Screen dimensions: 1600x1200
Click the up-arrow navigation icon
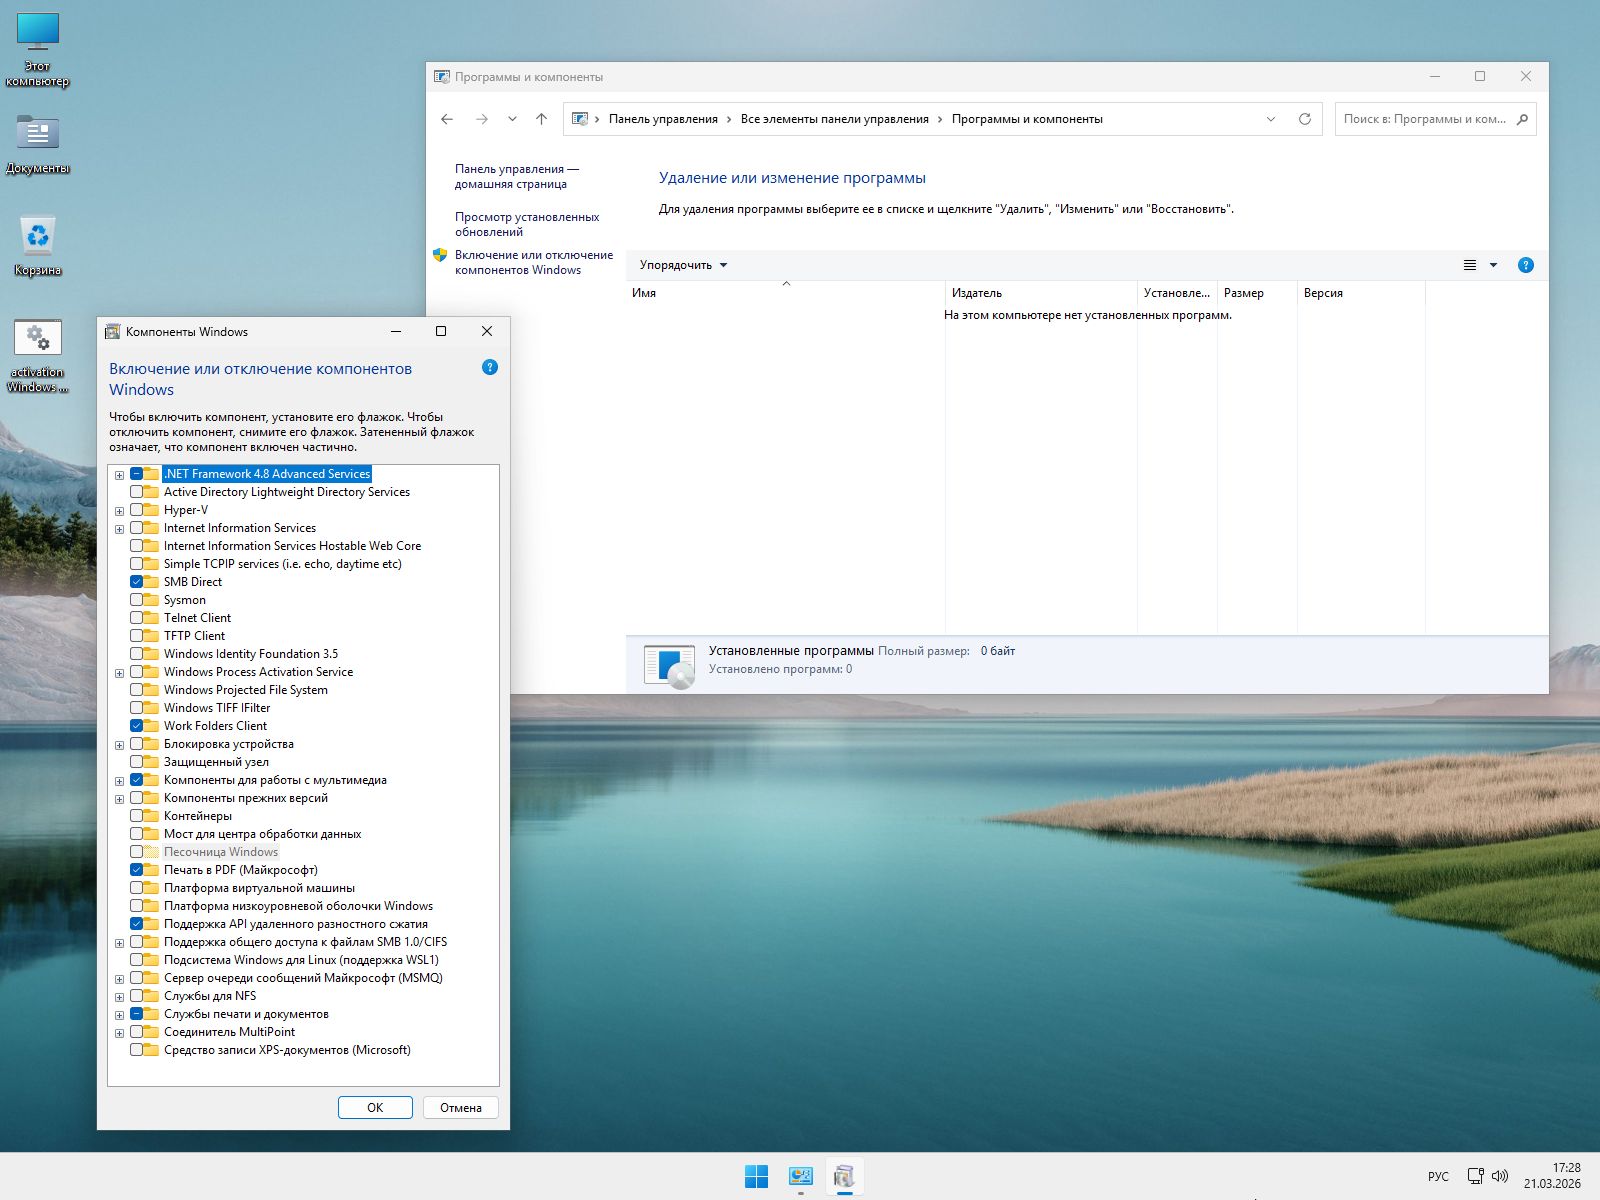[541, 119]
